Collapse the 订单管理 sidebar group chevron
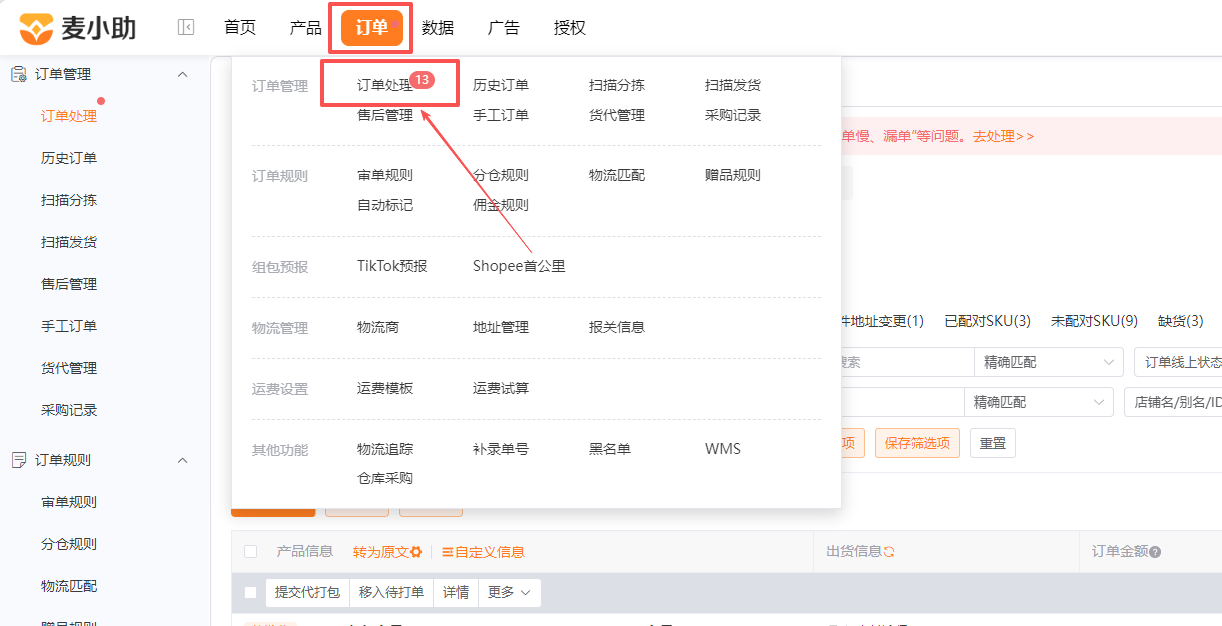Viewport: 1222px width, 626px height. point(182,74)
